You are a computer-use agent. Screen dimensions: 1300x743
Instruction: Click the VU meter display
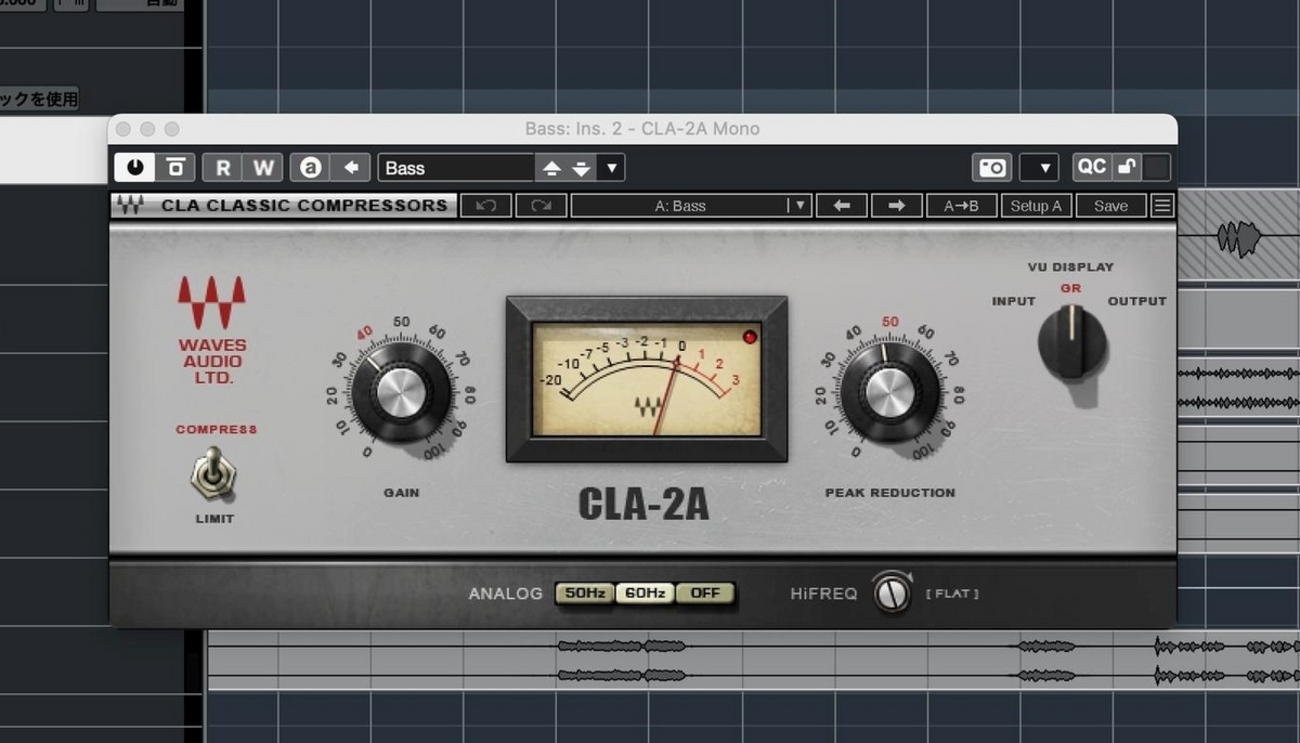(647, 379)
